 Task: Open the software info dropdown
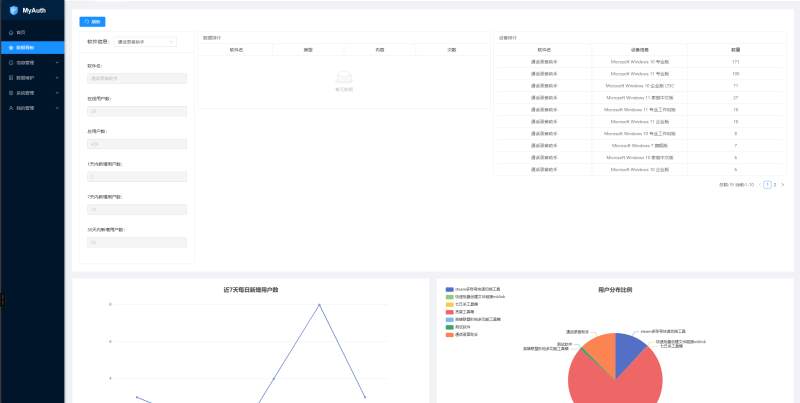click(145, 42)
